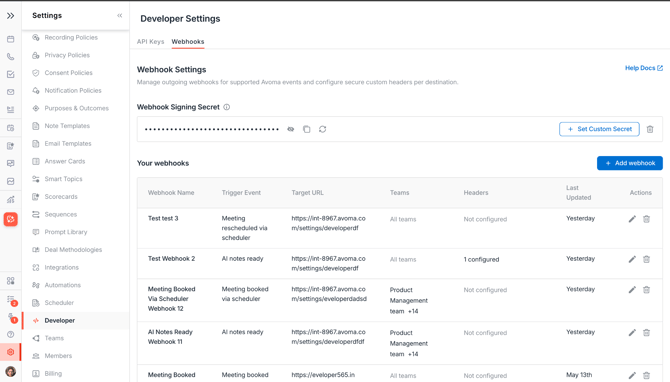
Task: Open the Help Docs link
Action: [x=644, y=68]
